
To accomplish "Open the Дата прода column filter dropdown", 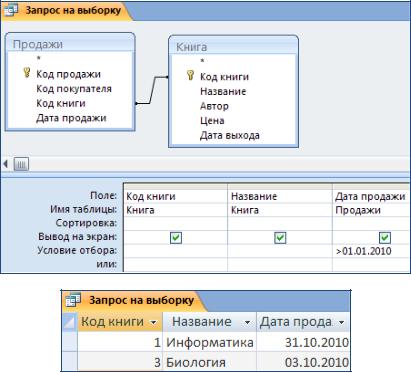I will (x=341, y=322).
